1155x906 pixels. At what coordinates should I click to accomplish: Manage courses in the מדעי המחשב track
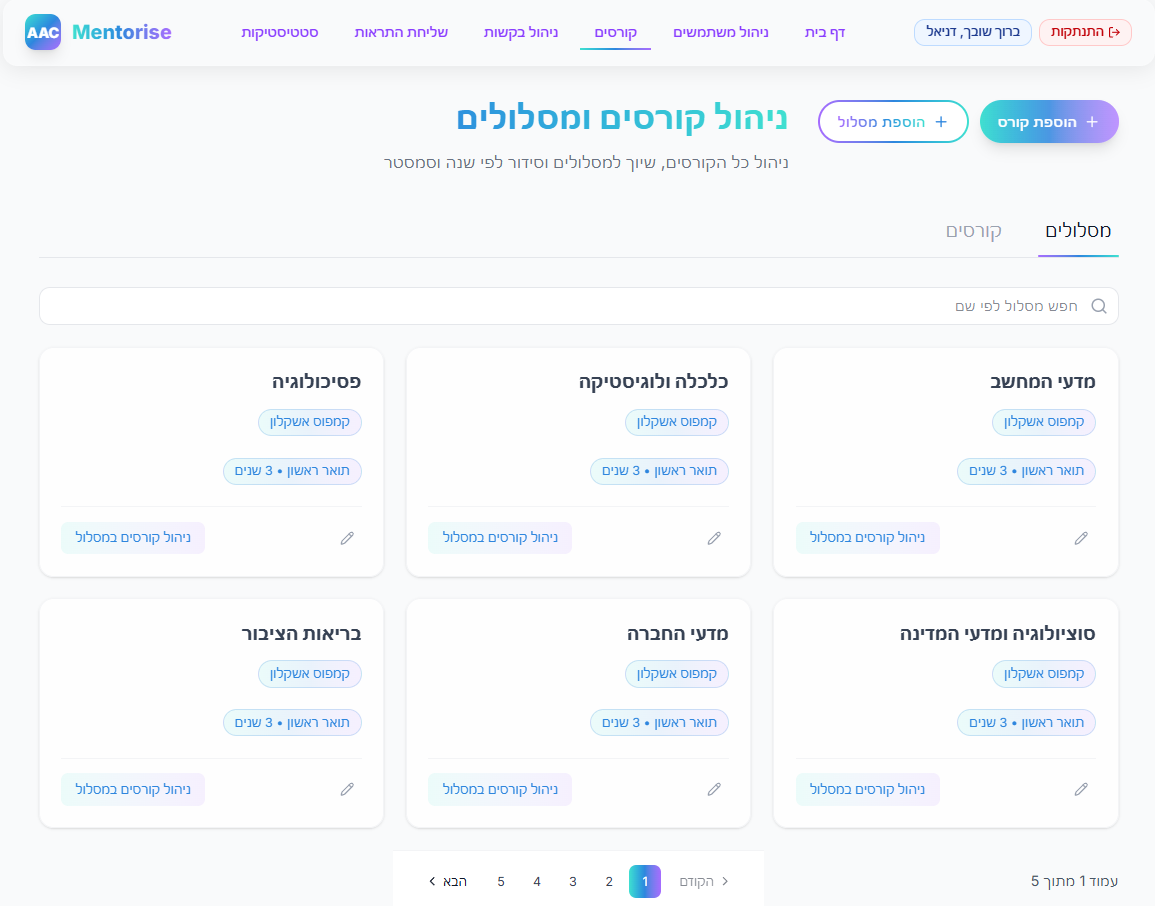tap(868, 538)
